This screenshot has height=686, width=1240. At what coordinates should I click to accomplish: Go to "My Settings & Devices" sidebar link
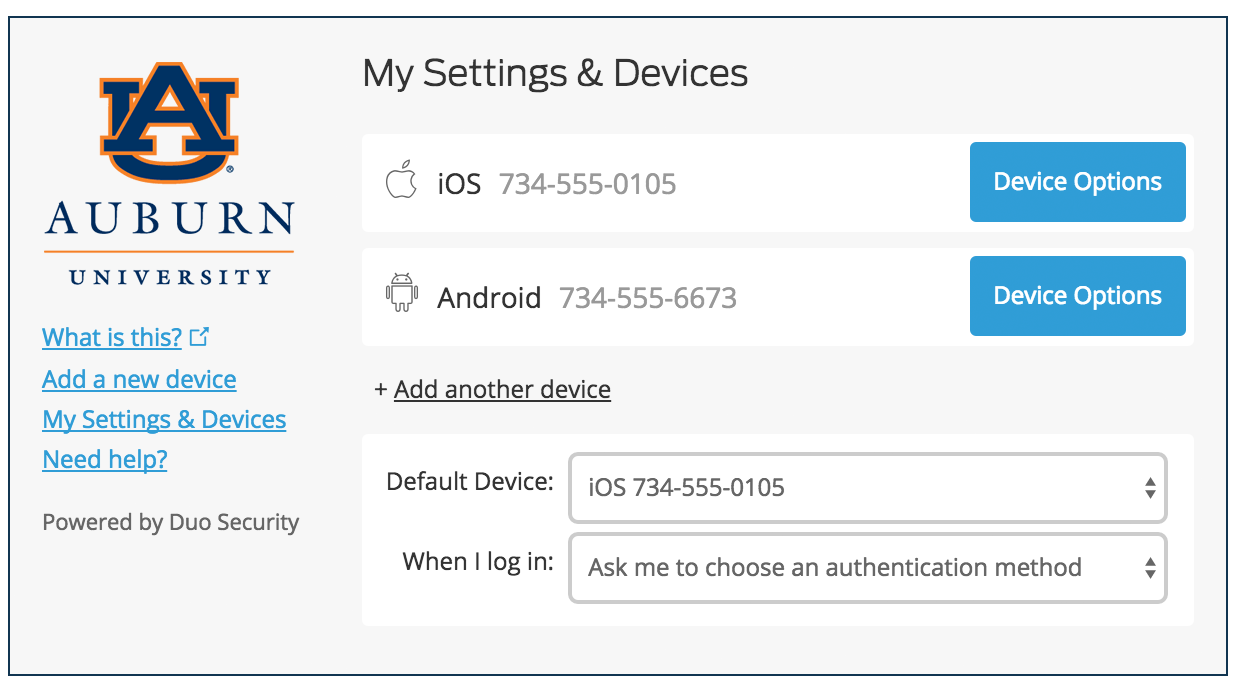(164, 420)
